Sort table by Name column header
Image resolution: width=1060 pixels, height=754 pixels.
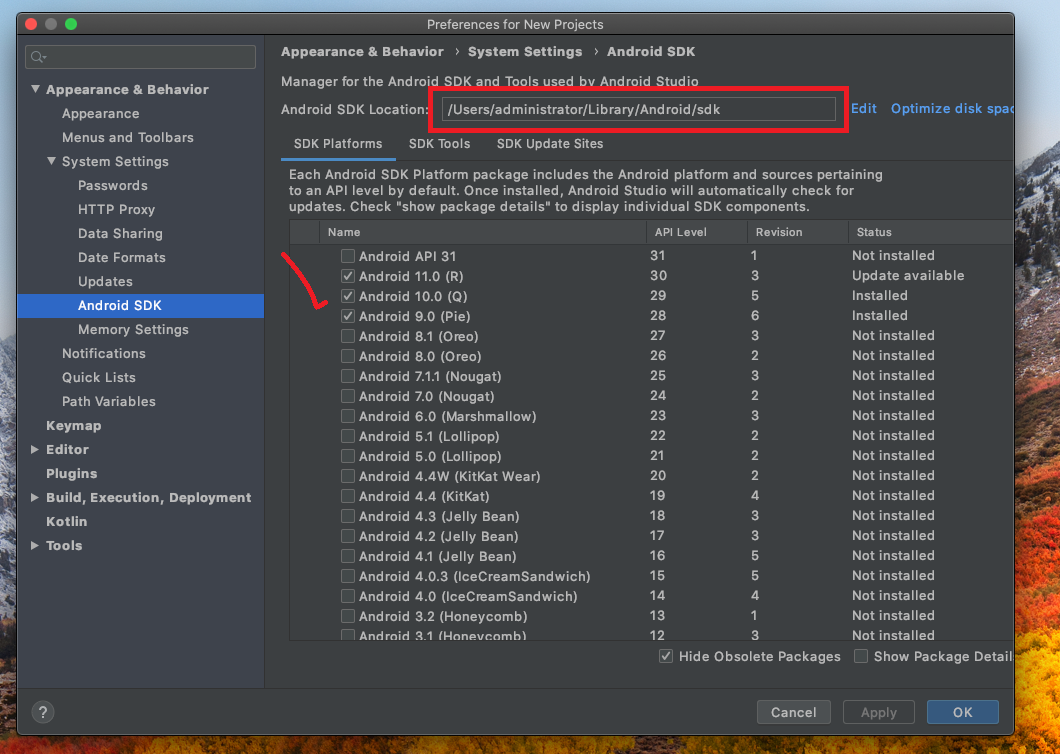click(x=483, y=232)
